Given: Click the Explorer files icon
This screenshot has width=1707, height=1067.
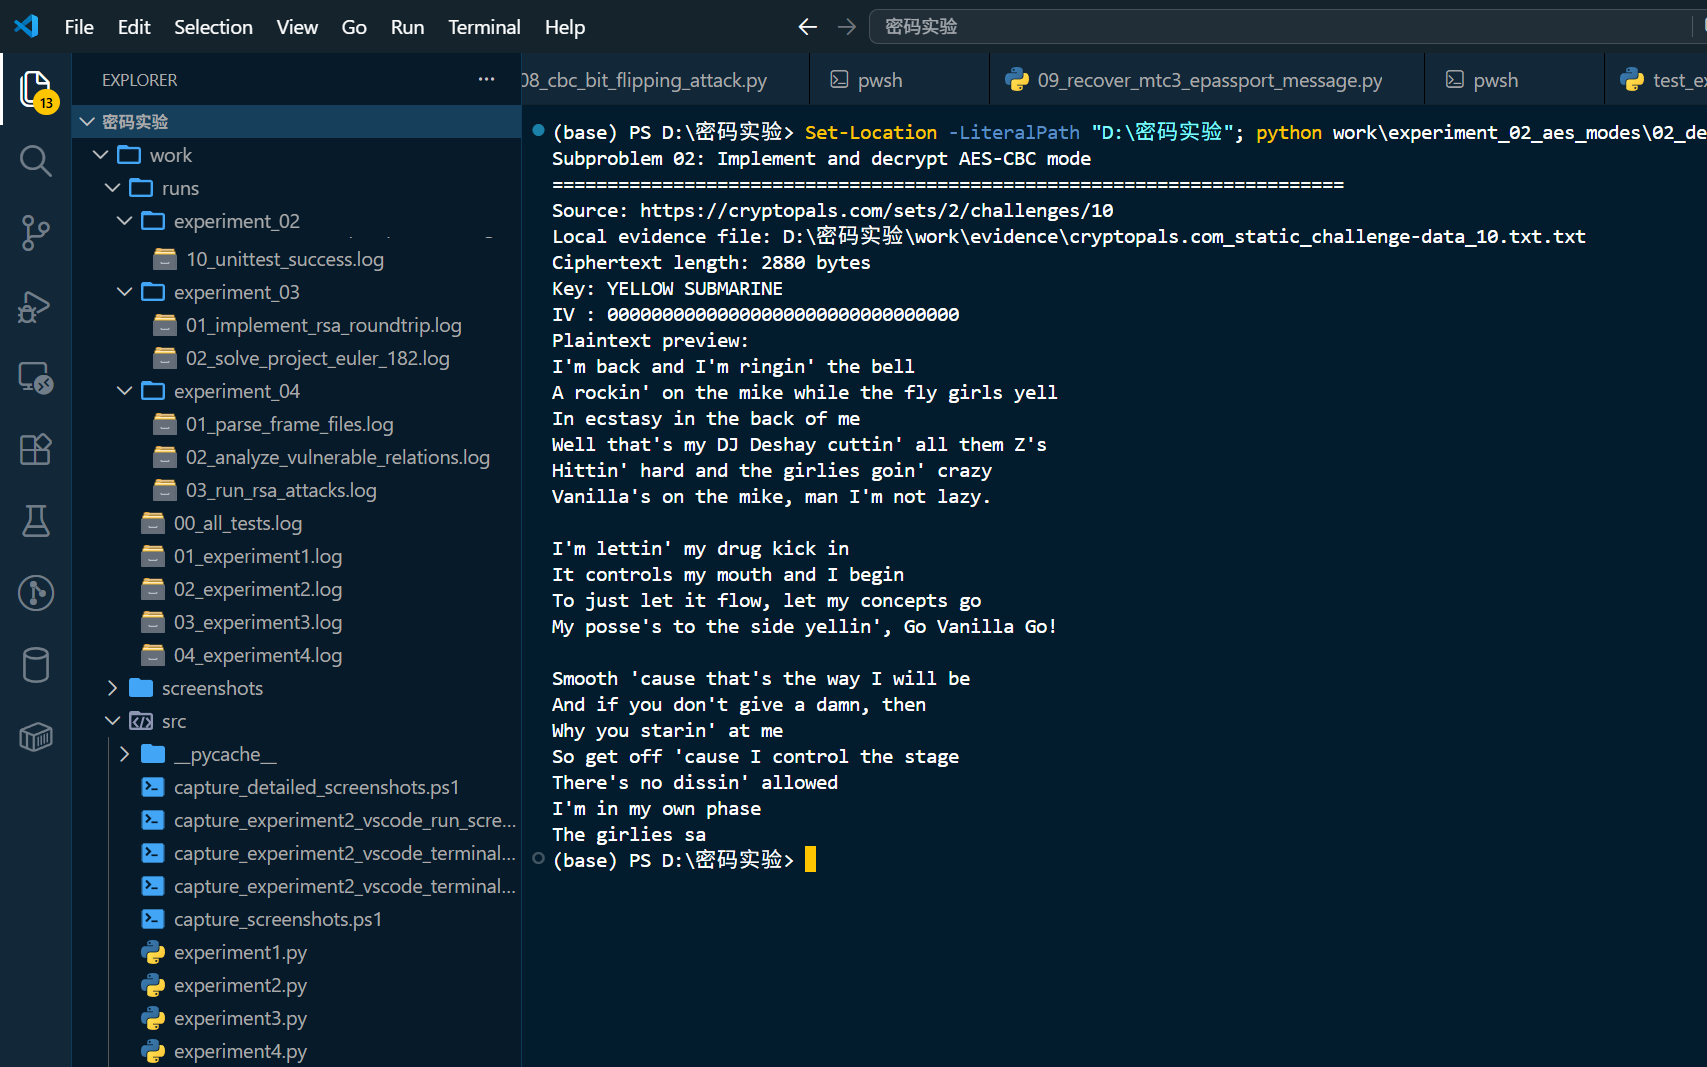Looking at the screenshot, I should click(36, 90).
